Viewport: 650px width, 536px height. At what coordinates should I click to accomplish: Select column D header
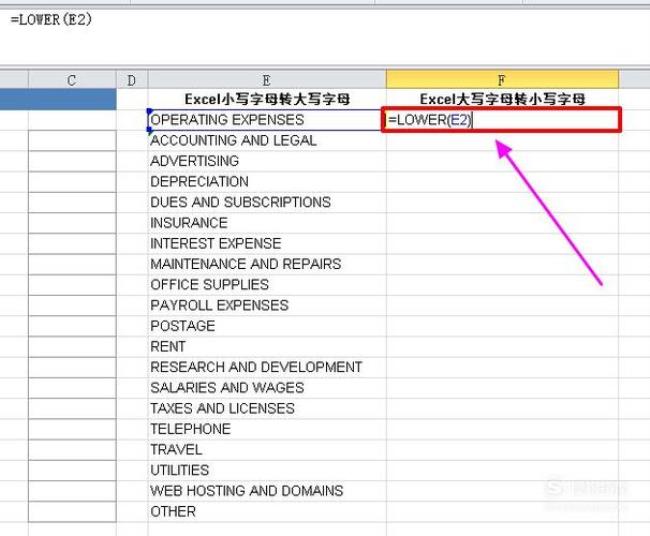click(x=132, y=80)
